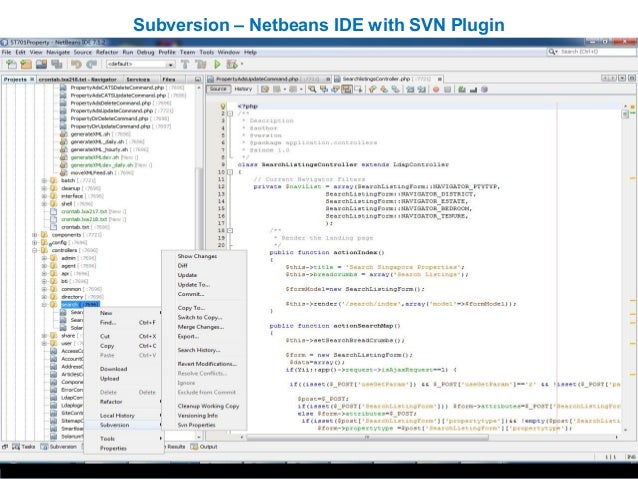Choose Commit... from the Subversion submenu
The height and width of the screenshot is (479, 638).
point(193,294)
